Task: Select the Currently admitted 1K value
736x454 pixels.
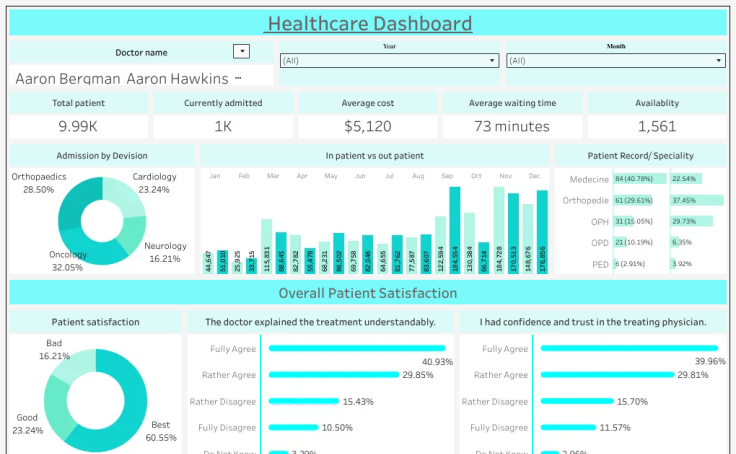Action: [223, 126]
